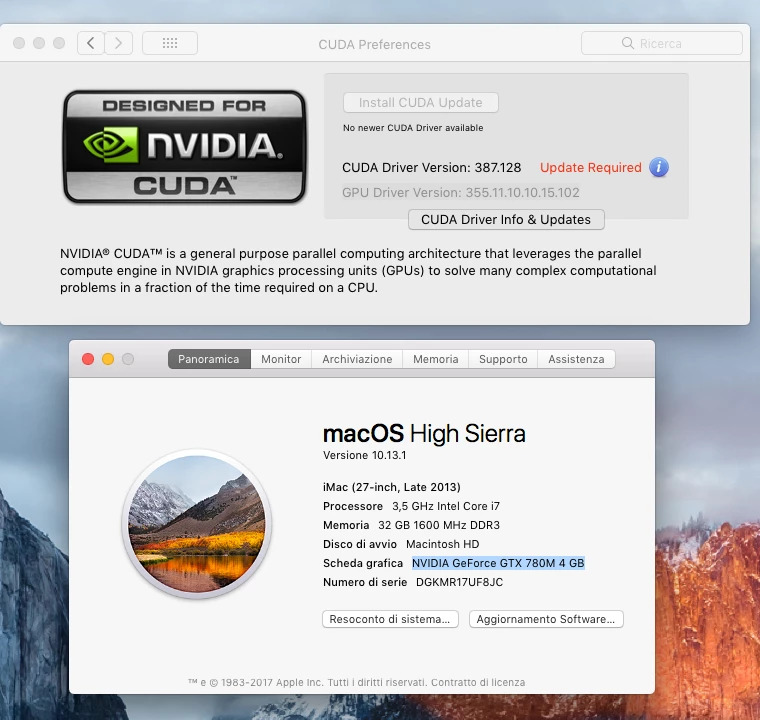Click the blue info icon beside Update Required
This screenshot has width=760, height=720.
point(659,167)
